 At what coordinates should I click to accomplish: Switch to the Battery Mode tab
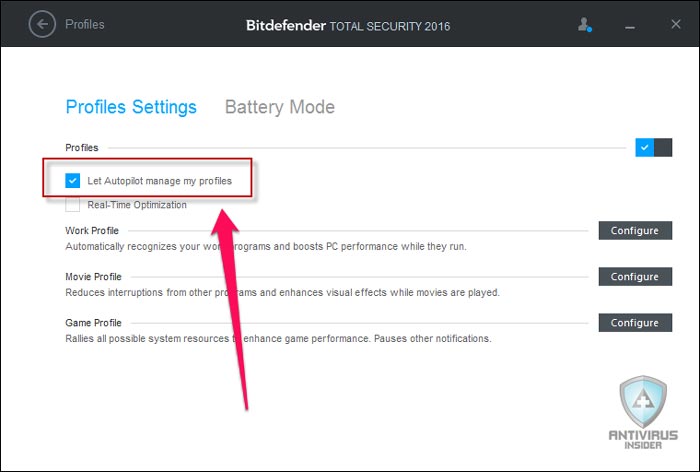pos(280,107)
